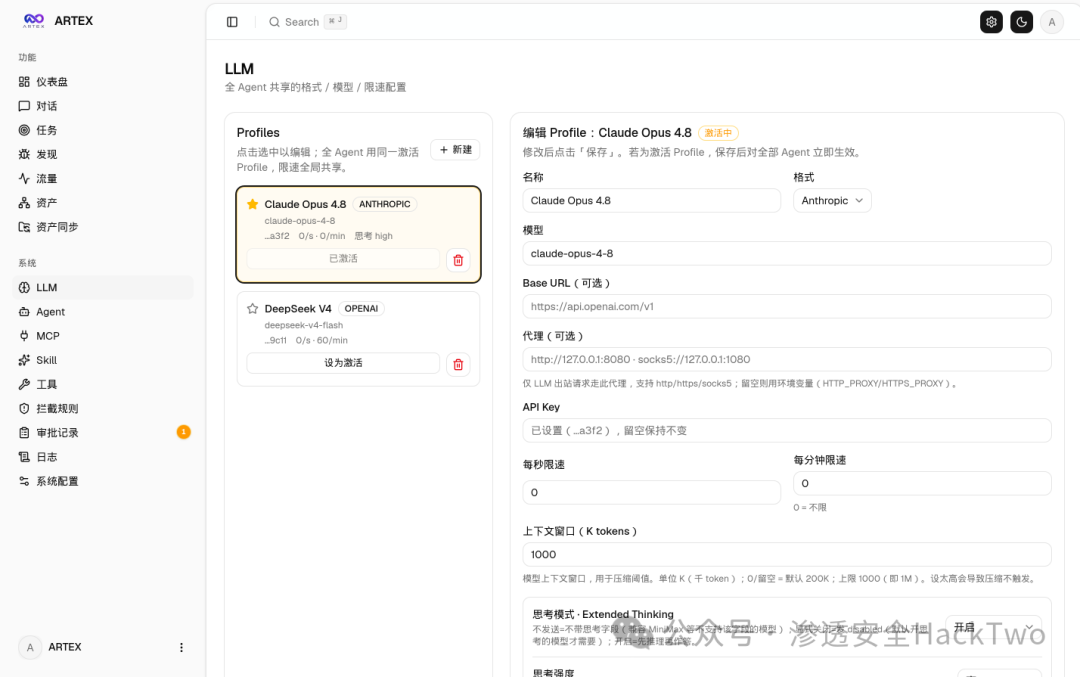Star the DeepSeek V4 profile
Screen dimensions: 1080x677
pos(253,309)
